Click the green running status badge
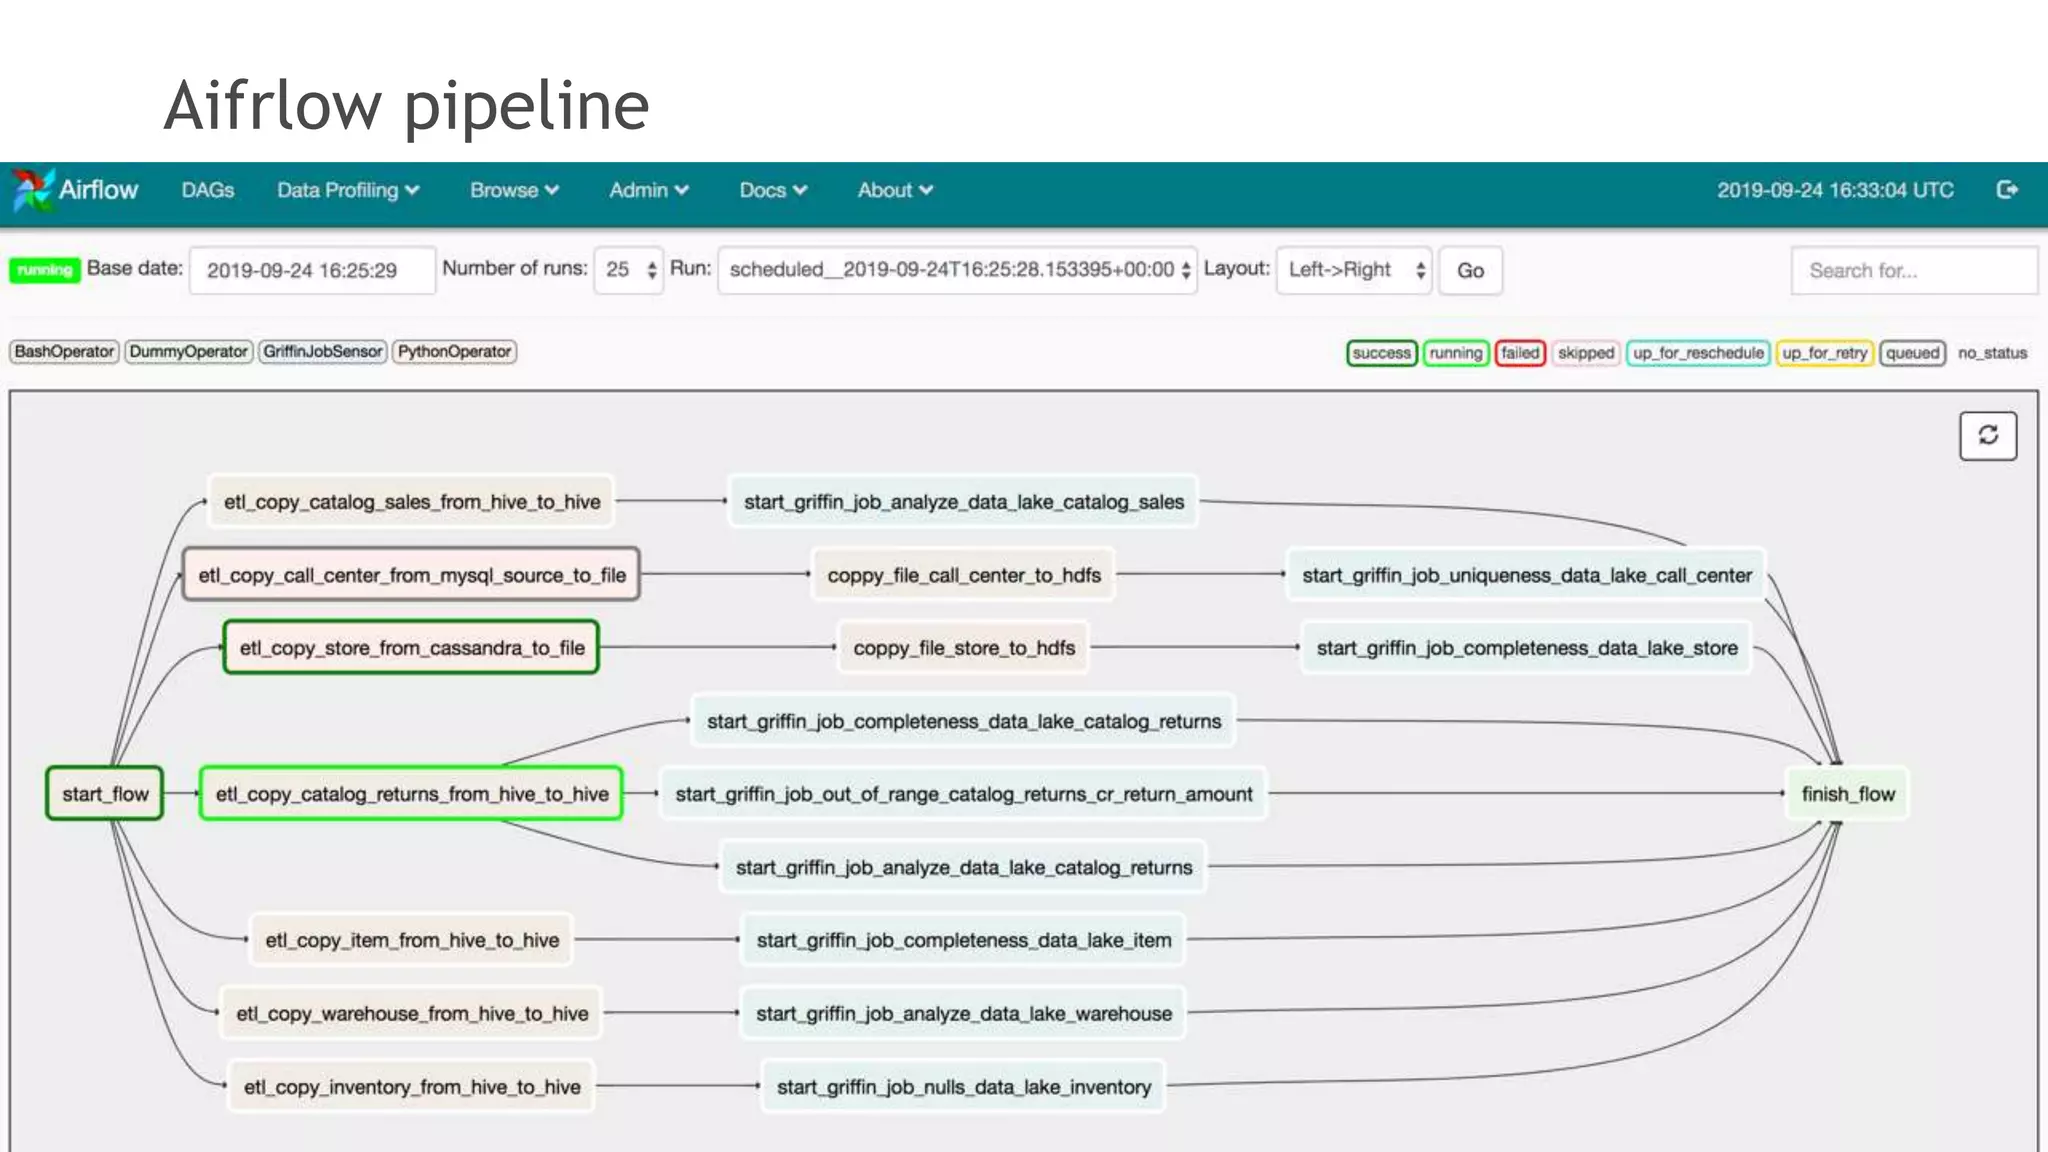This screenshot has width=2048, height=1152. click(45, 270)
